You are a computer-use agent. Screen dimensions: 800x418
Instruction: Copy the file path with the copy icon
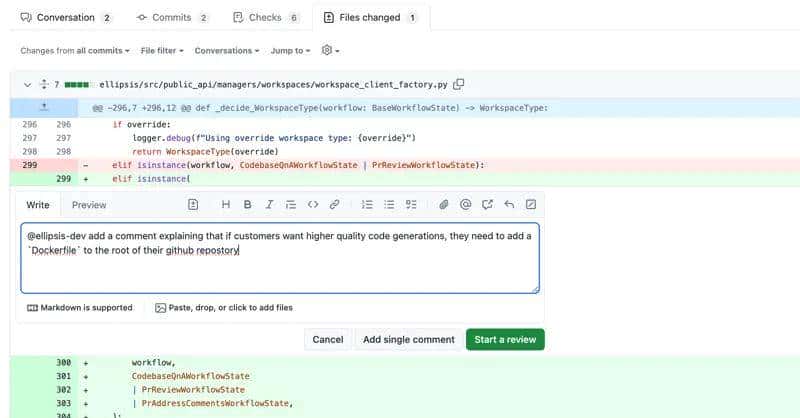[x=459, y=85]
